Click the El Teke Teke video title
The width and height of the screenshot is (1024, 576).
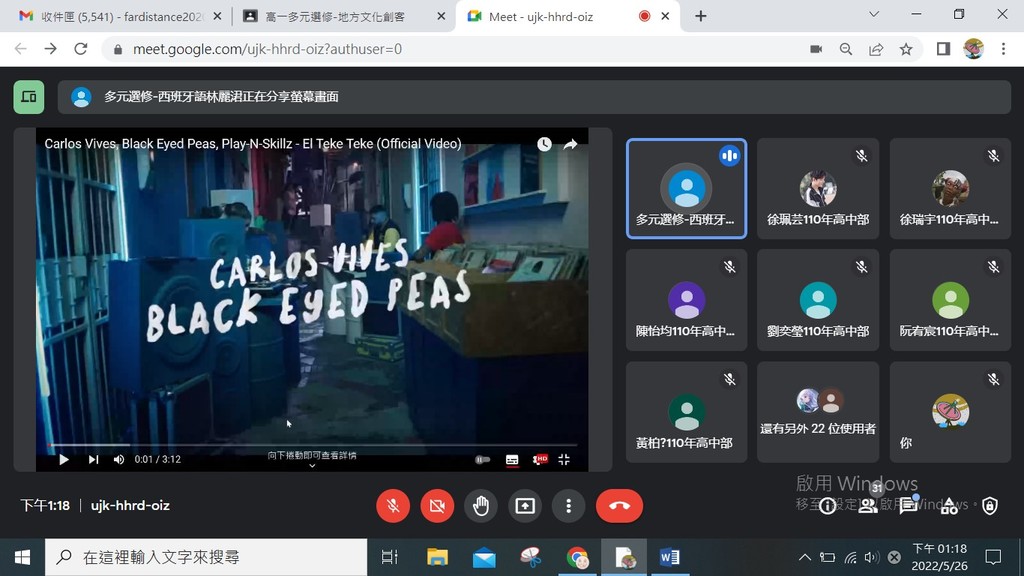tap(253, 144)
